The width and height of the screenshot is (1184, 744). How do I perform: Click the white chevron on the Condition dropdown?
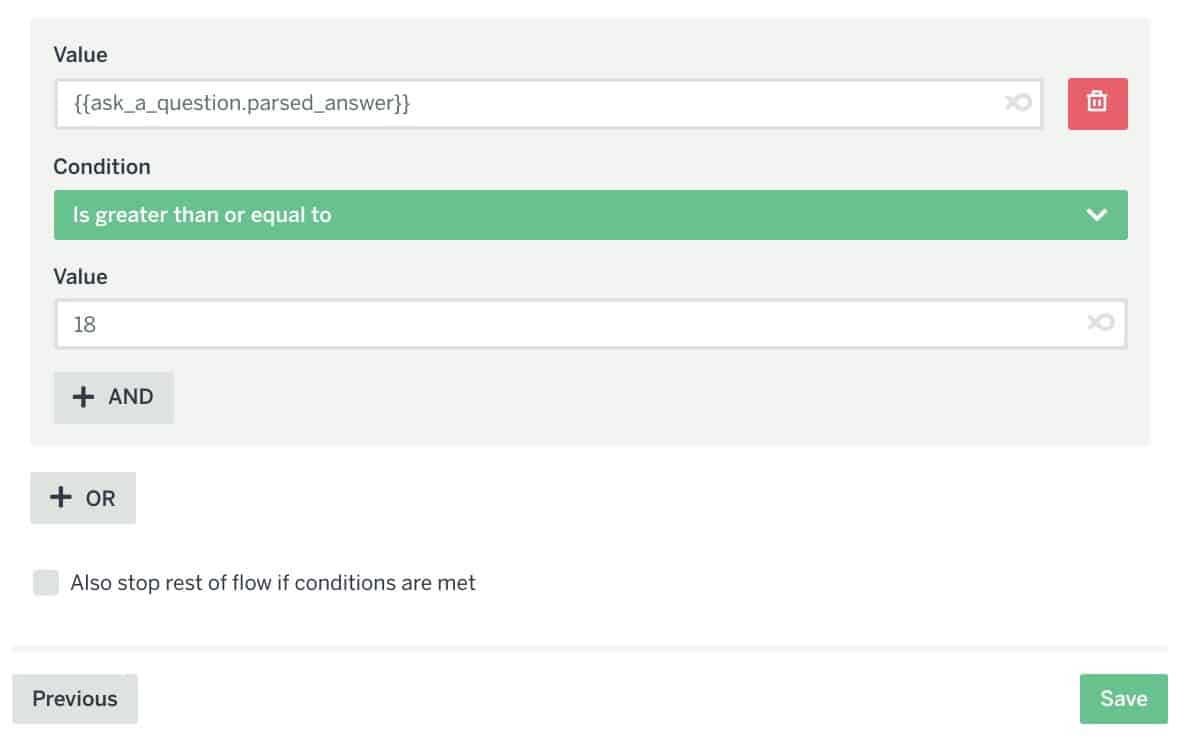point(1097,215)
